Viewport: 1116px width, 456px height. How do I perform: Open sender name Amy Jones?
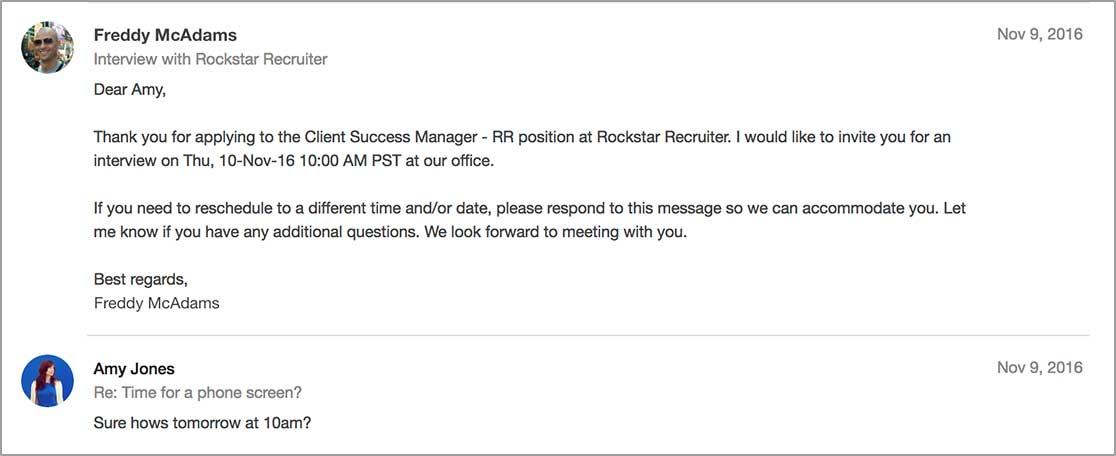click(x=134, y=369)
